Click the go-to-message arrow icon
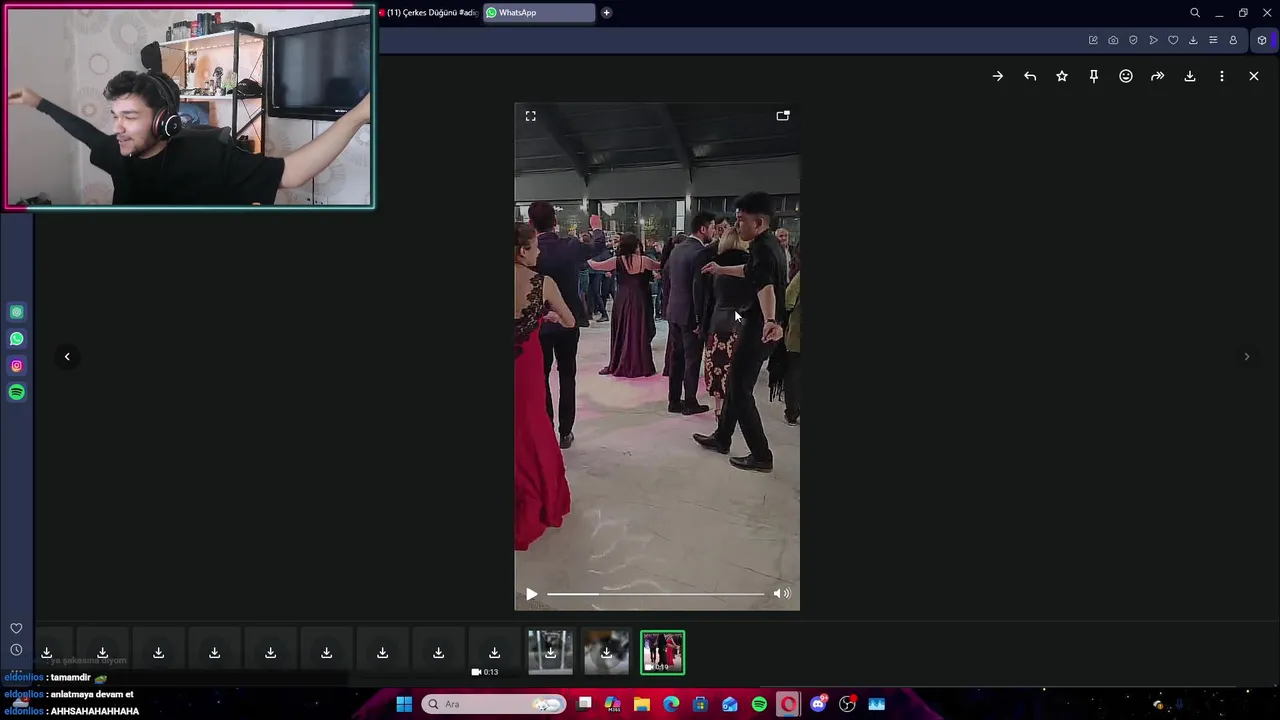 point(998,76)
